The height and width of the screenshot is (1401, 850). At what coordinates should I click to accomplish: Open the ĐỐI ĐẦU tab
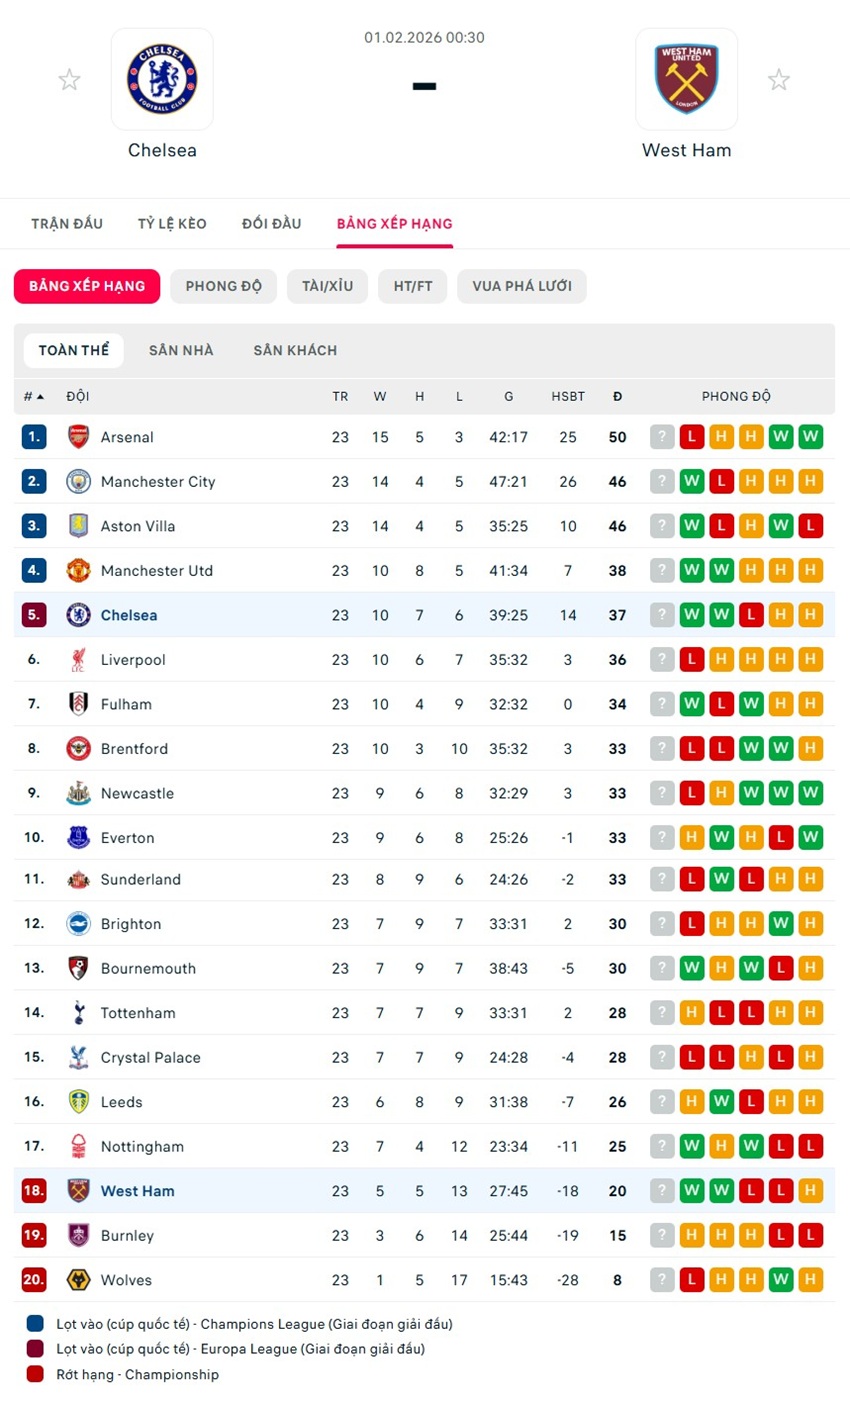pyautogui.click(x=271, y=224)
